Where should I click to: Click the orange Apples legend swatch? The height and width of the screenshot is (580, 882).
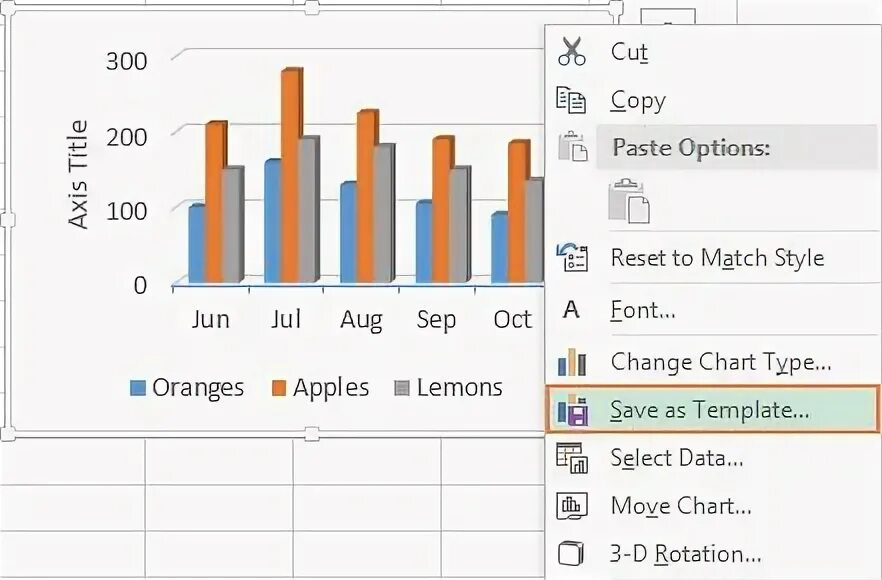(x=279, y=388)
